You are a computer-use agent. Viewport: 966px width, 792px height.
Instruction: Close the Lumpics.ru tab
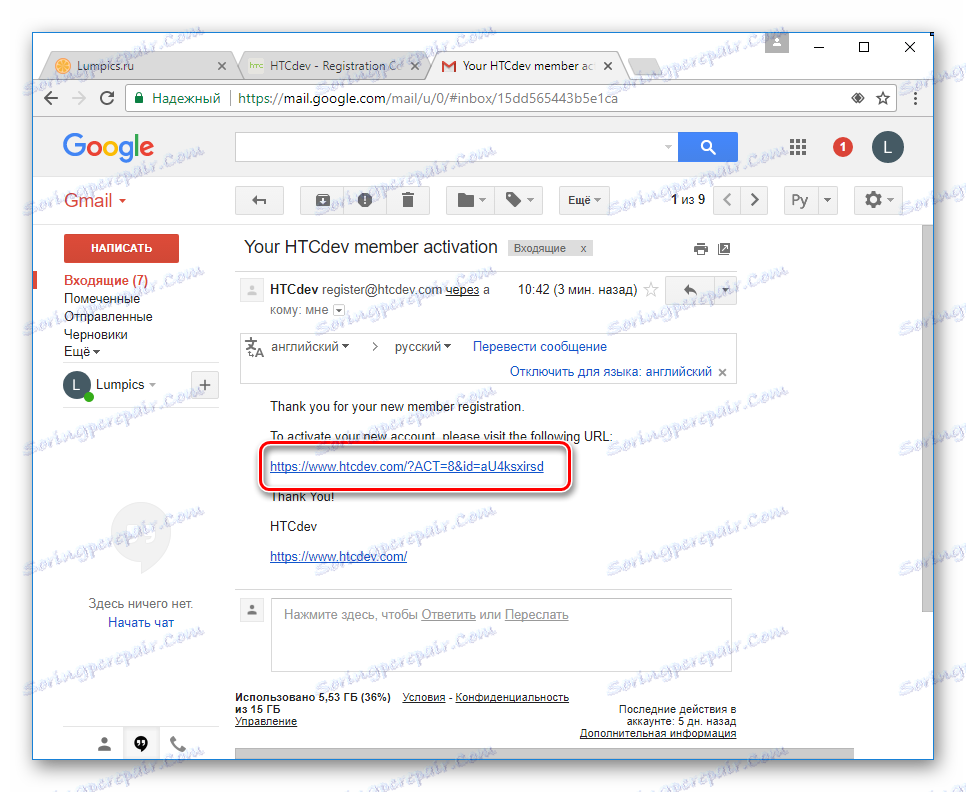pos(222,66)
